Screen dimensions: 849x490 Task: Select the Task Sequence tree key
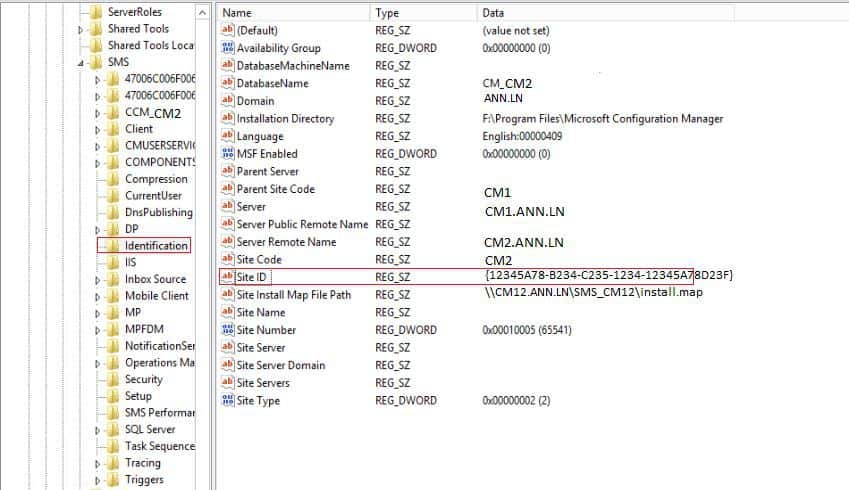pos(160,446)
